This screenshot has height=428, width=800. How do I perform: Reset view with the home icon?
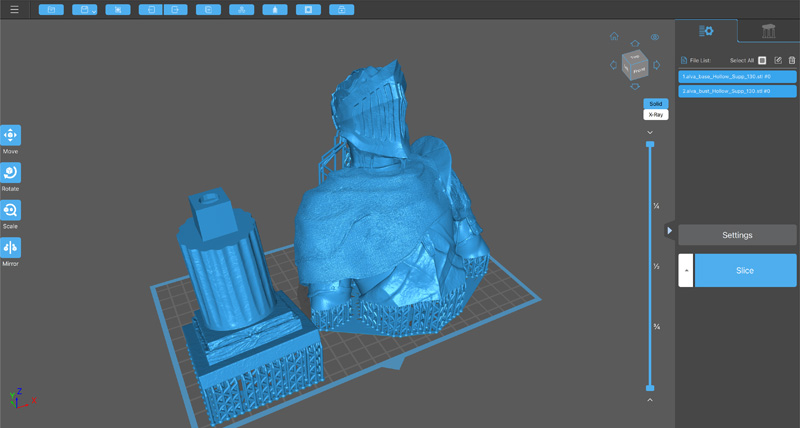(614, 36)
